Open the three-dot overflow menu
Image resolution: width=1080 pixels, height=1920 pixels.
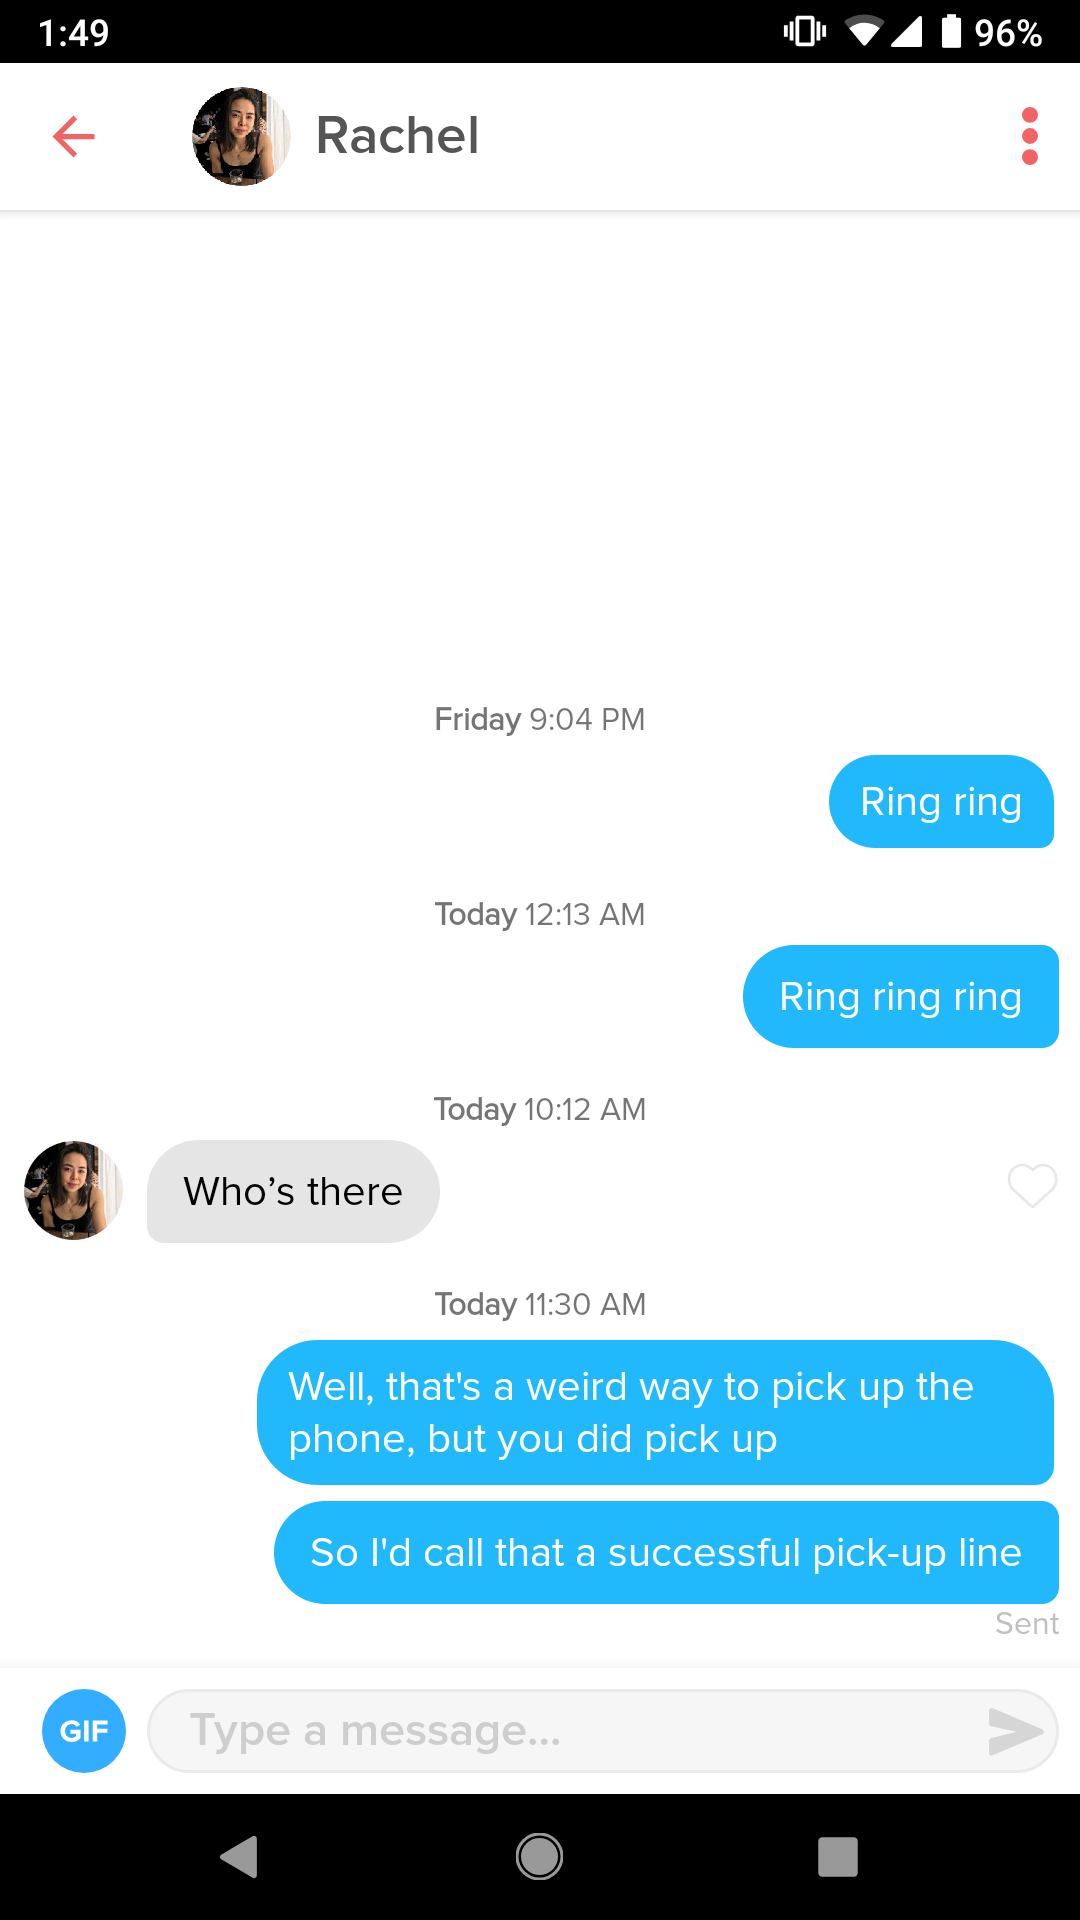[1030, 136]
